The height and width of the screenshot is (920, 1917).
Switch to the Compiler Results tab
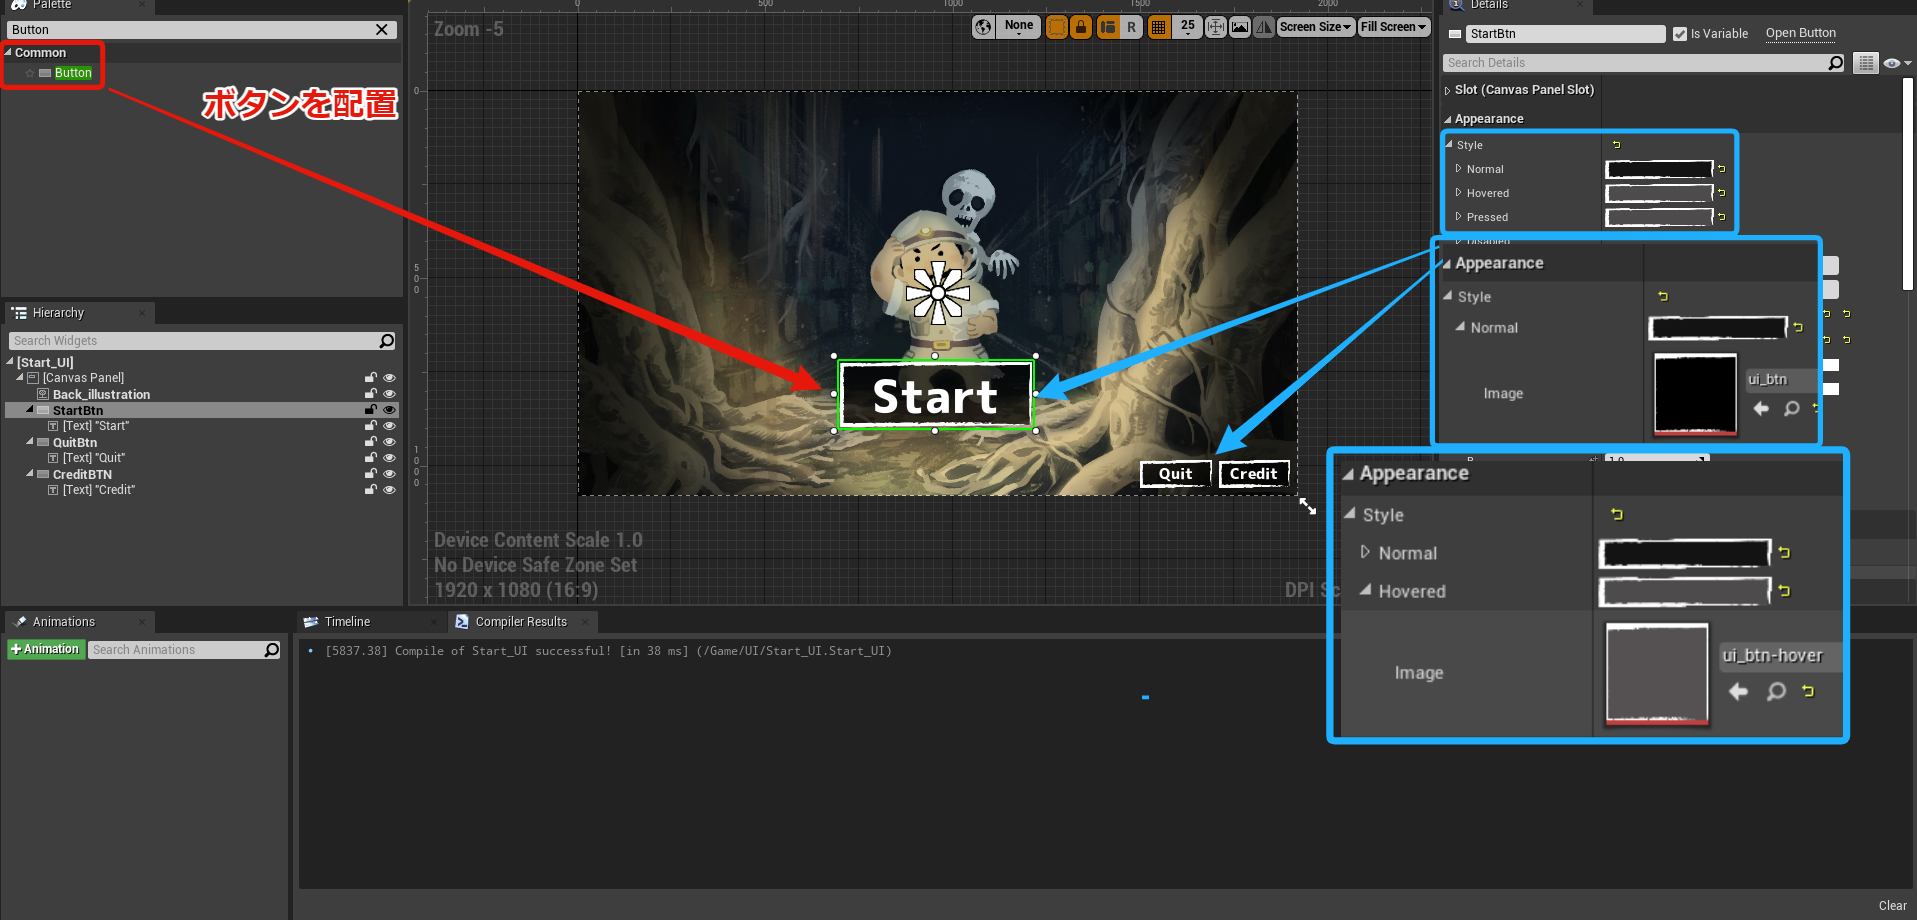click(x=521, y=622)
